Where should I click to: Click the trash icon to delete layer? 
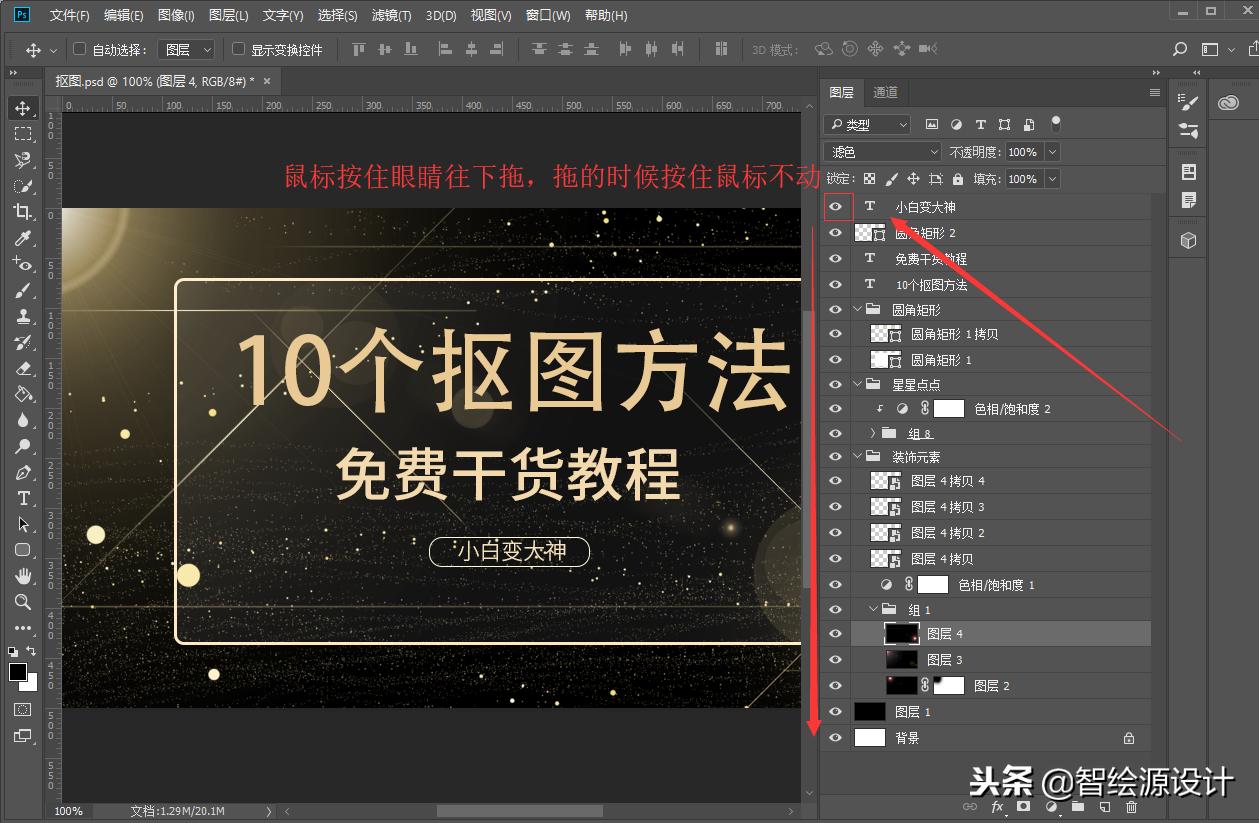point(1131,806)
